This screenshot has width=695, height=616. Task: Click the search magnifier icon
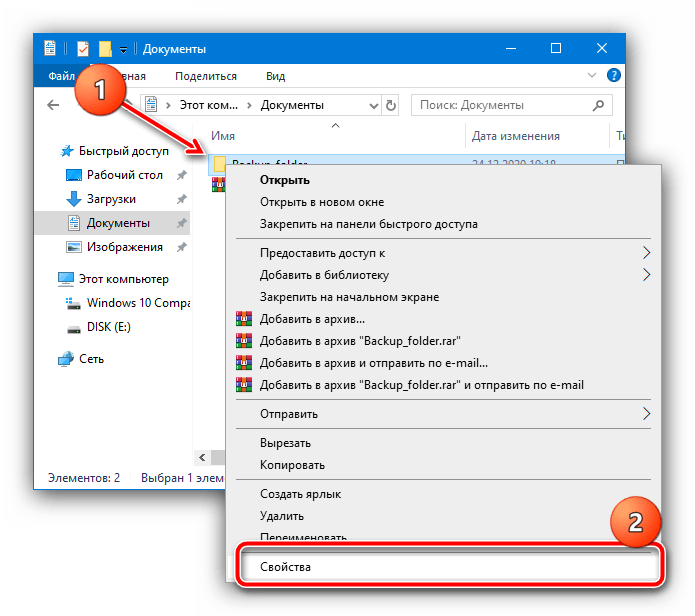(598, 105)
